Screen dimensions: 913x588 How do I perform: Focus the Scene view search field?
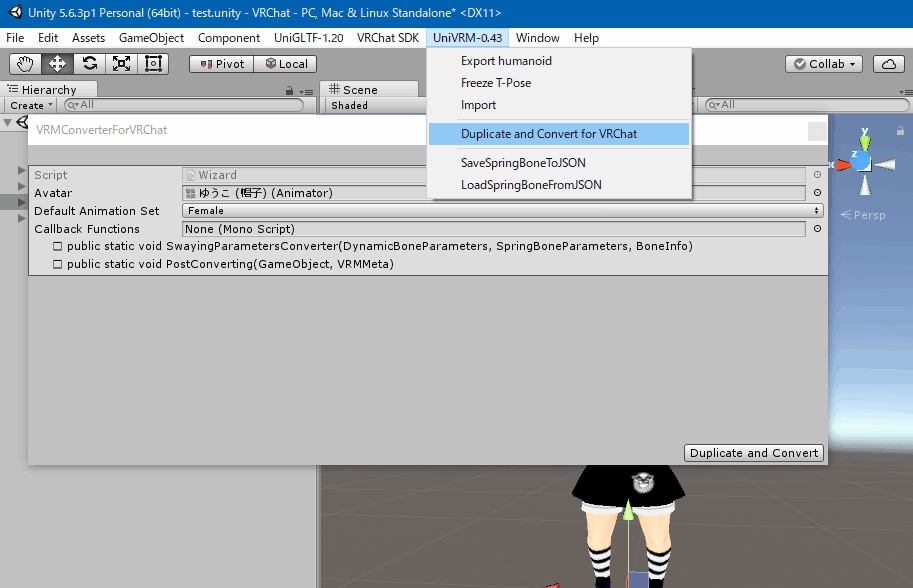coord(807,105)
